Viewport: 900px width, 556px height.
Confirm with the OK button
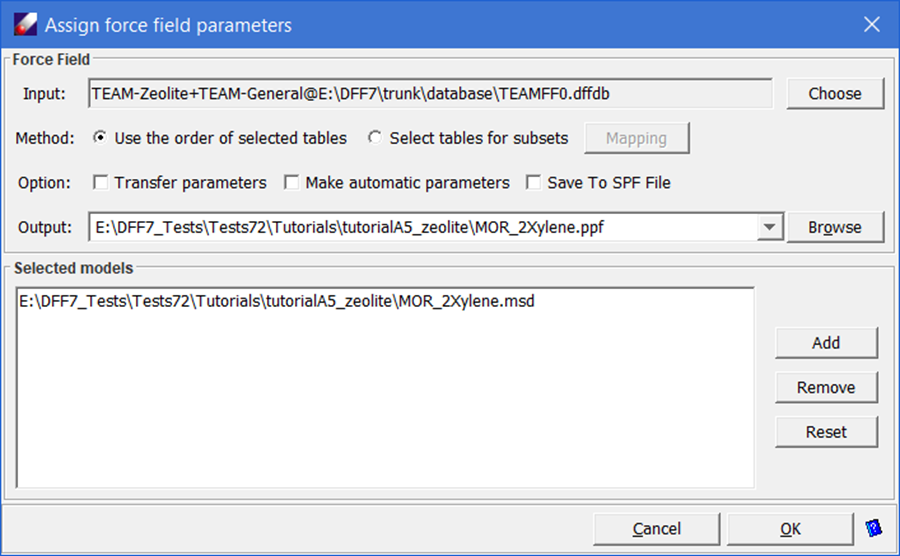[x=790, y=529]
